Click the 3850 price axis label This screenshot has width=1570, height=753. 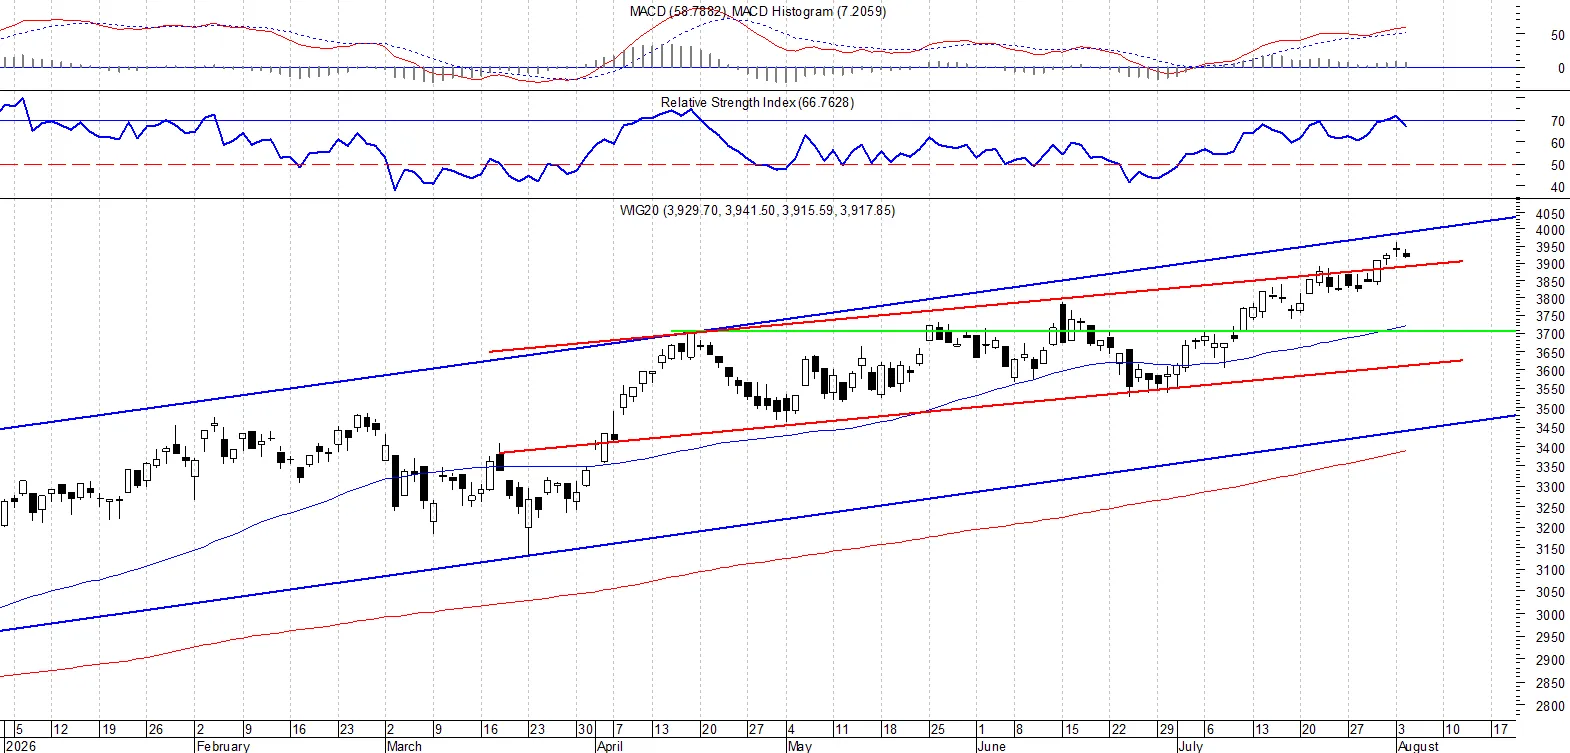(1550, 282)
